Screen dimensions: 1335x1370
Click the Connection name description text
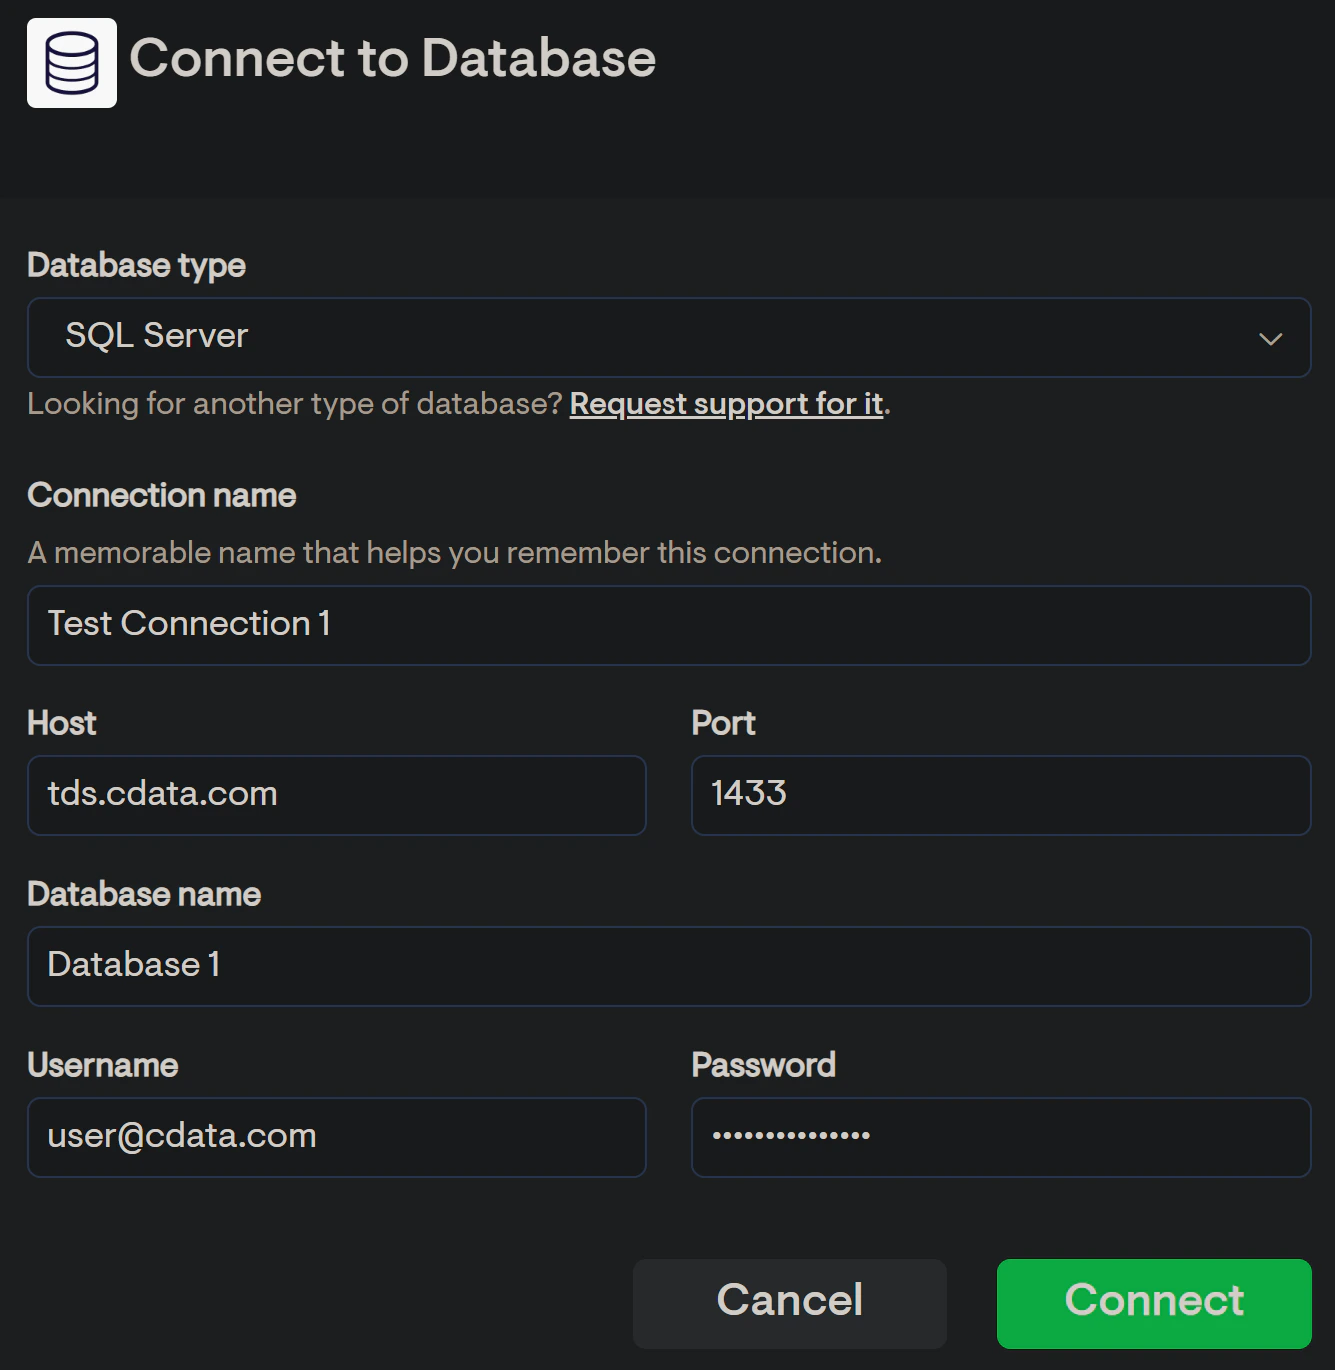(x=455, y=551)
